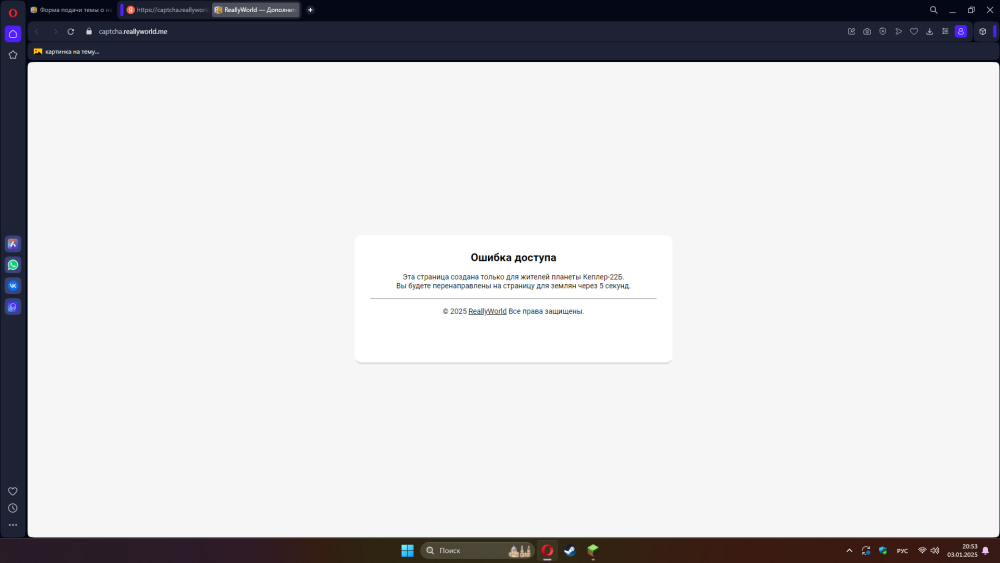This screenshot has width=1000, height=563.
Task: Follow the ReallyWorld footer link
Action: [x=487, y=311]
